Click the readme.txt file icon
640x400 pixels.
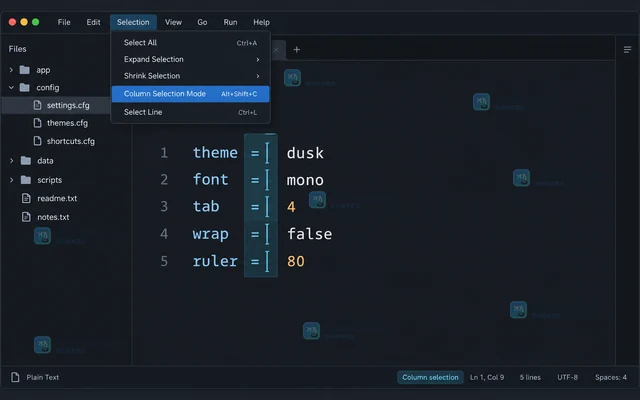pyautogui.click(x=26, y=198)
